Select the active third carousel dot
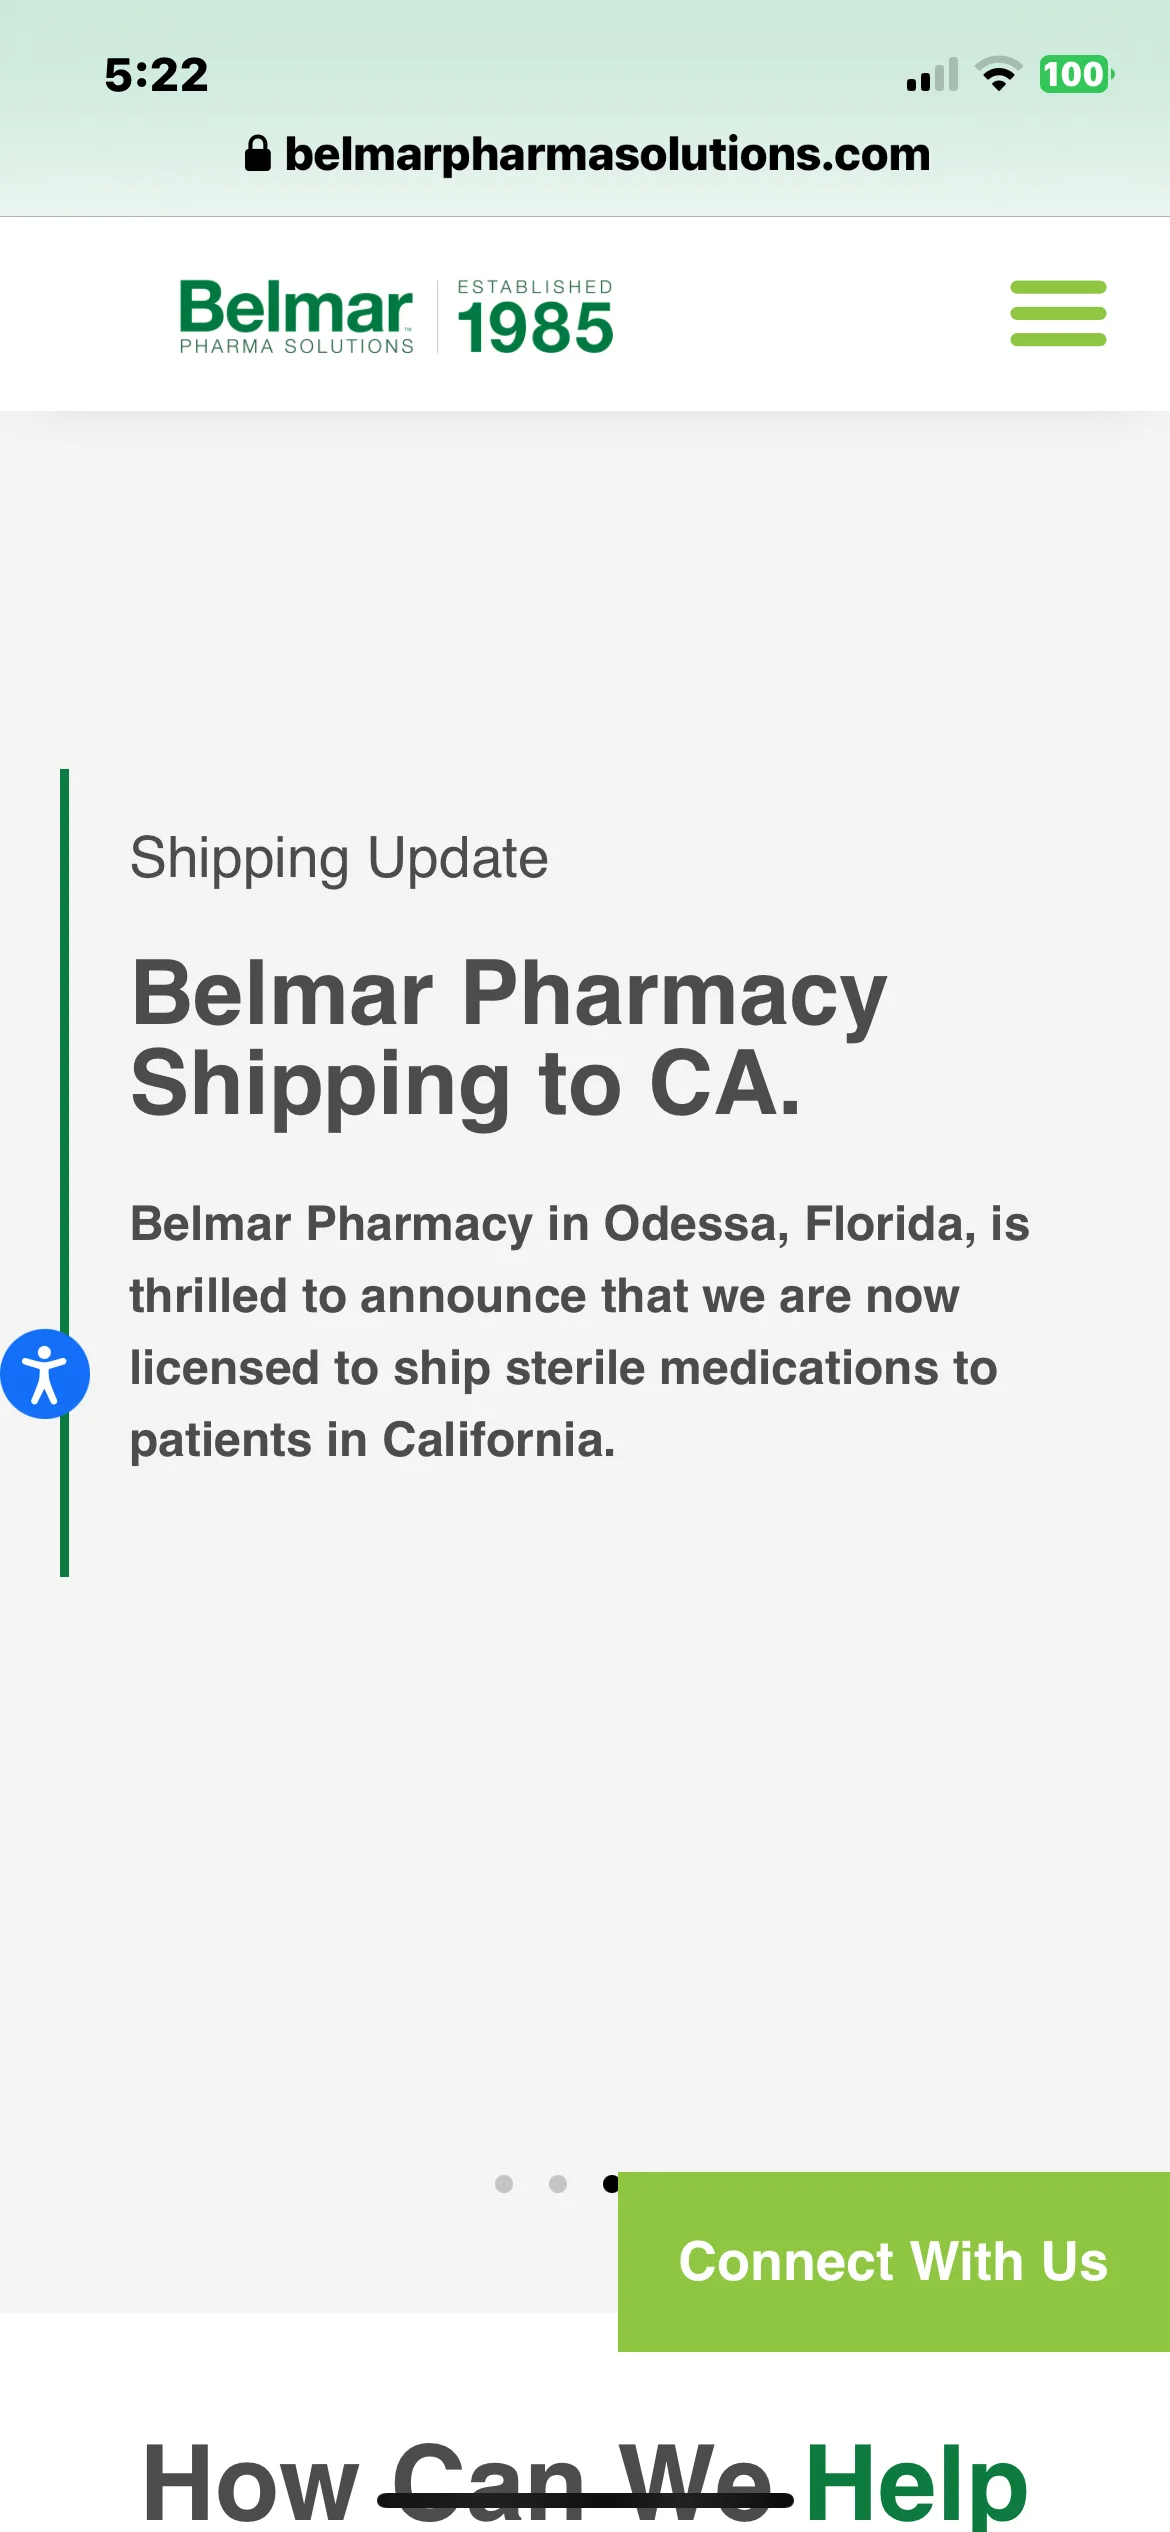 (x=609, y=2184)
